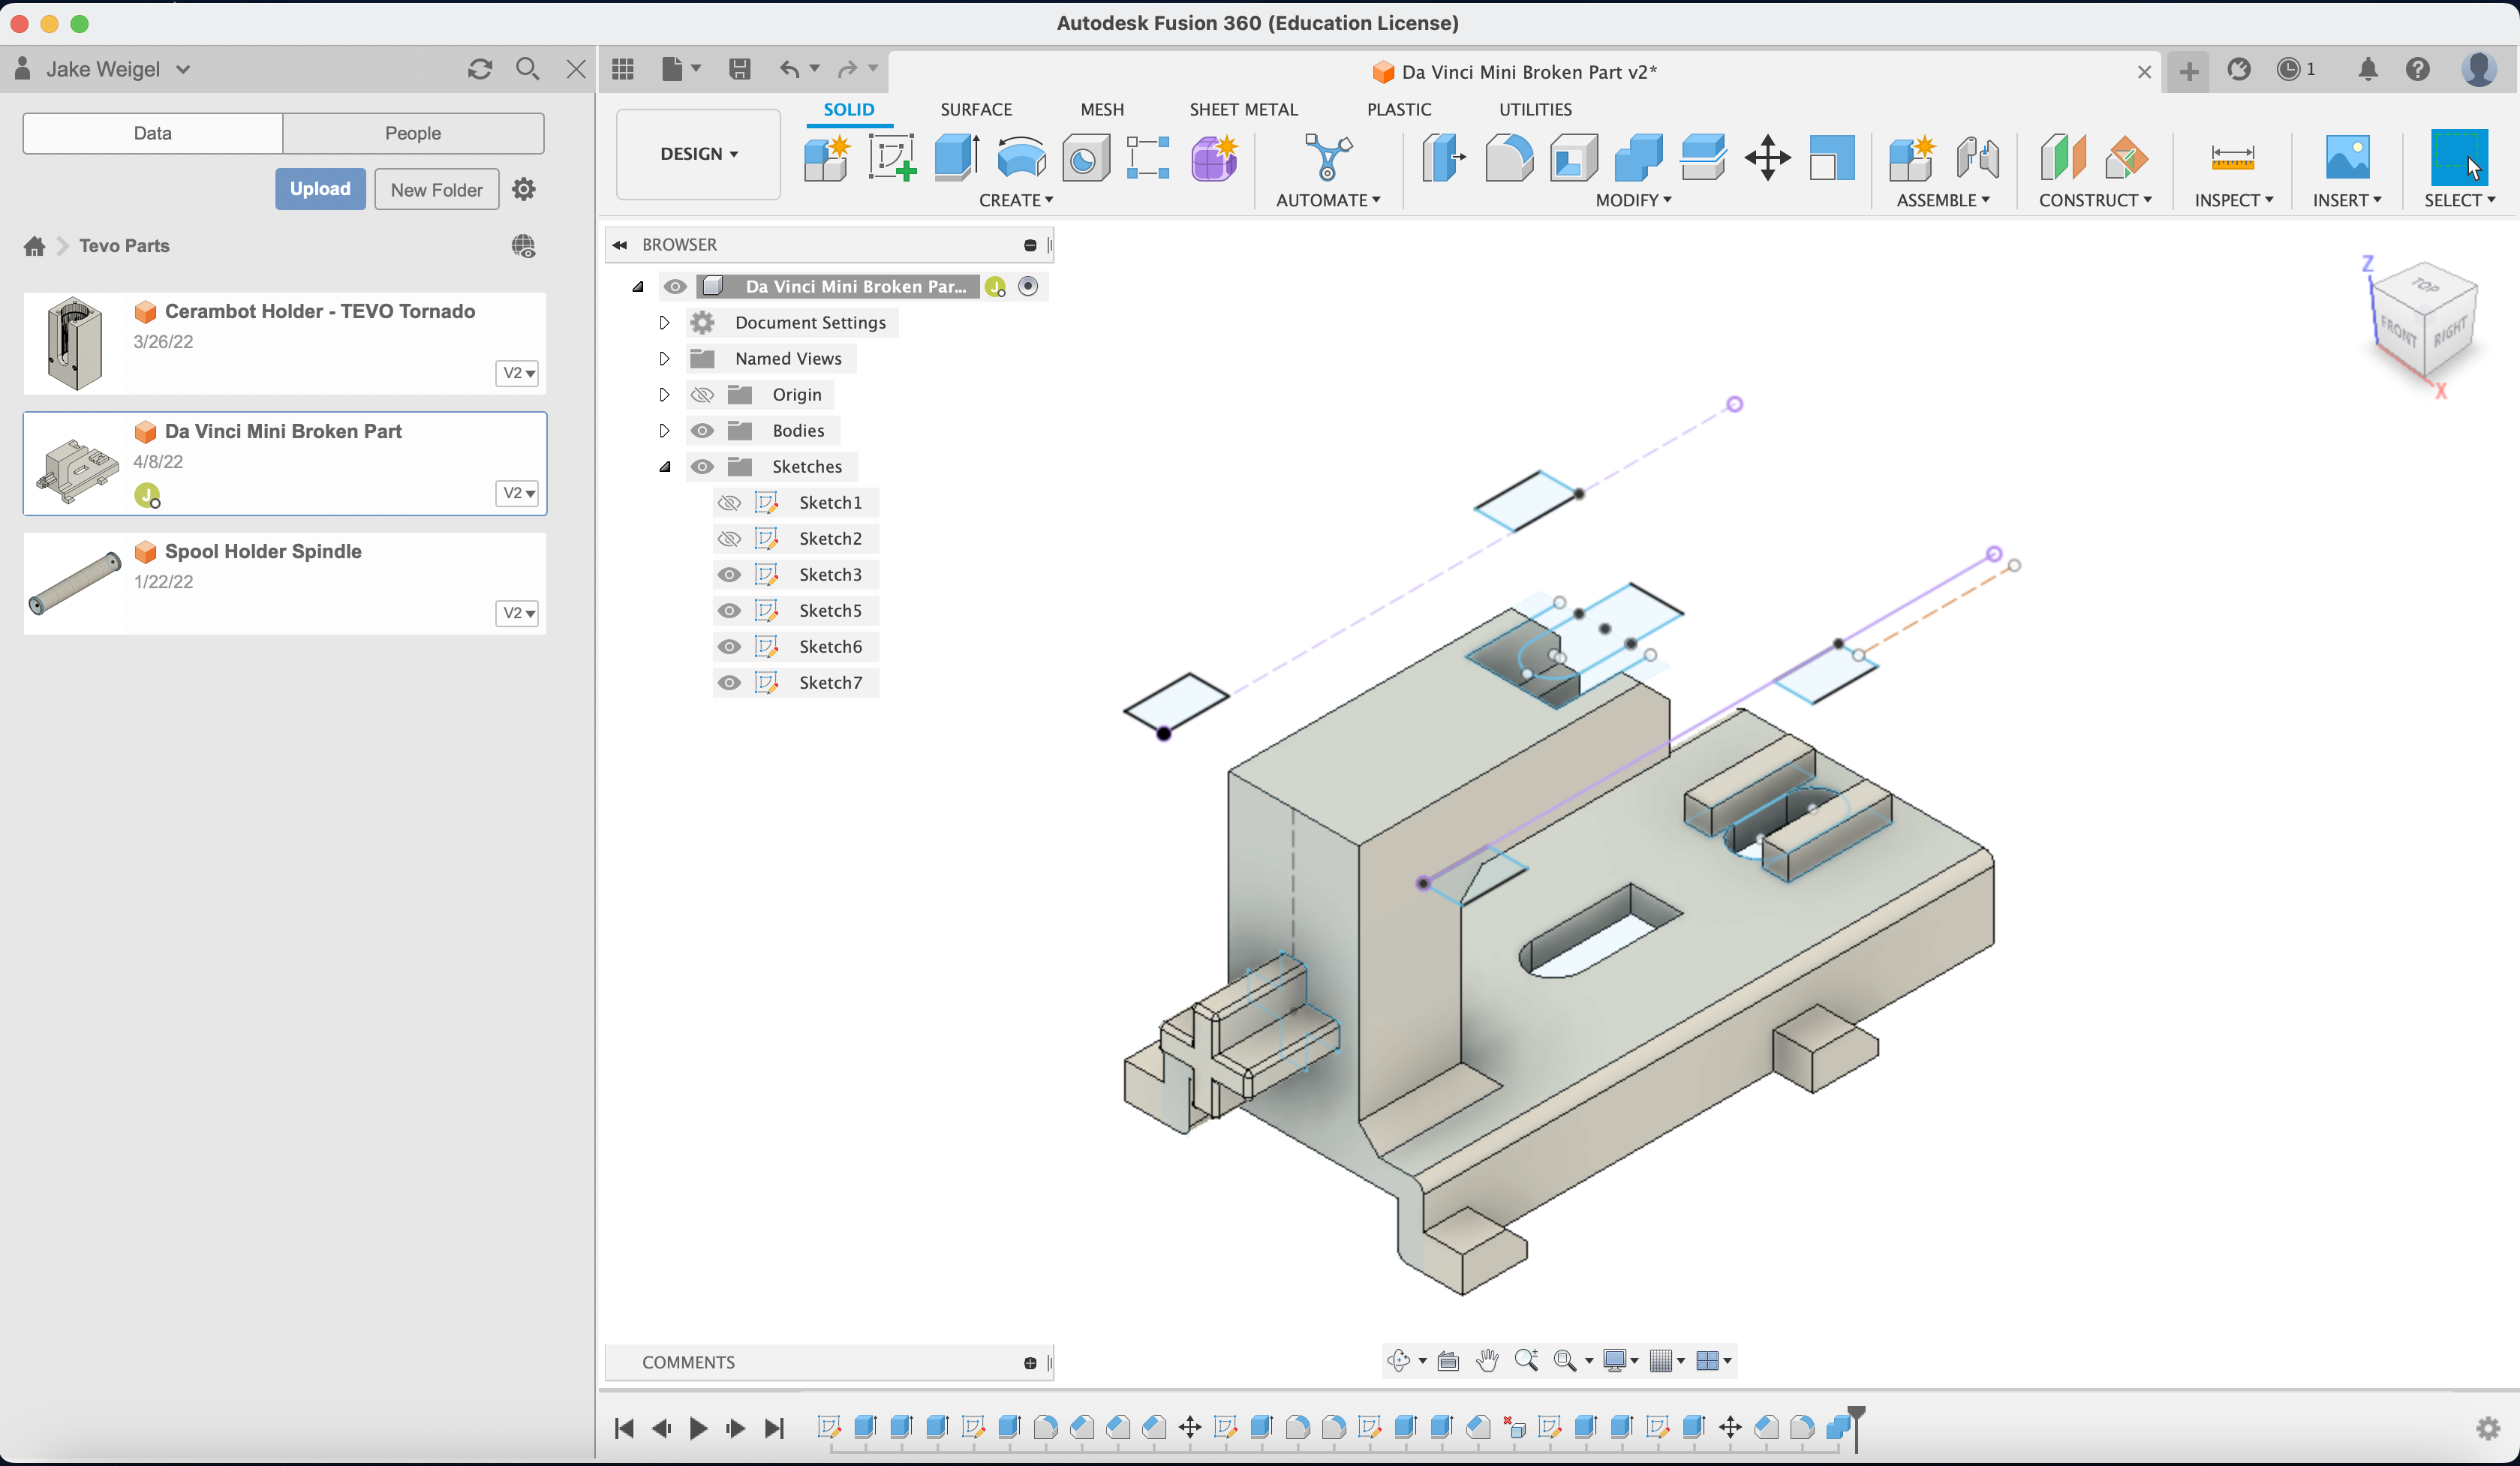Open the Rectangular Pattern tool
The height and width of the screenshot is (1466, 2520).
1148,158
